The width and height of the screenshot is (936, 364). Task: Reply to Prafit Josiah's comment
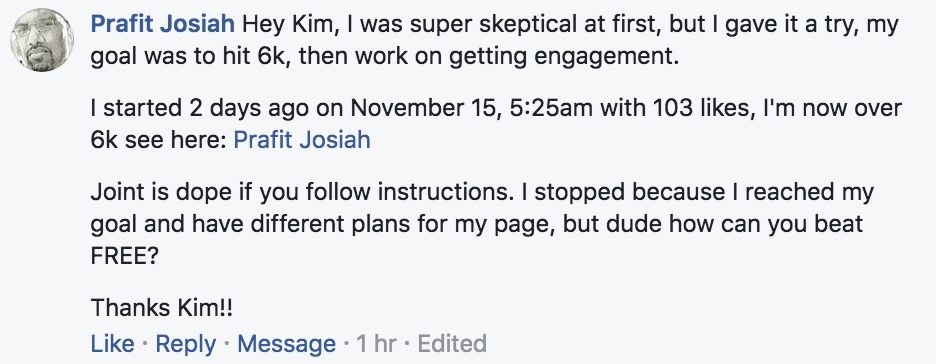(186, 344)
